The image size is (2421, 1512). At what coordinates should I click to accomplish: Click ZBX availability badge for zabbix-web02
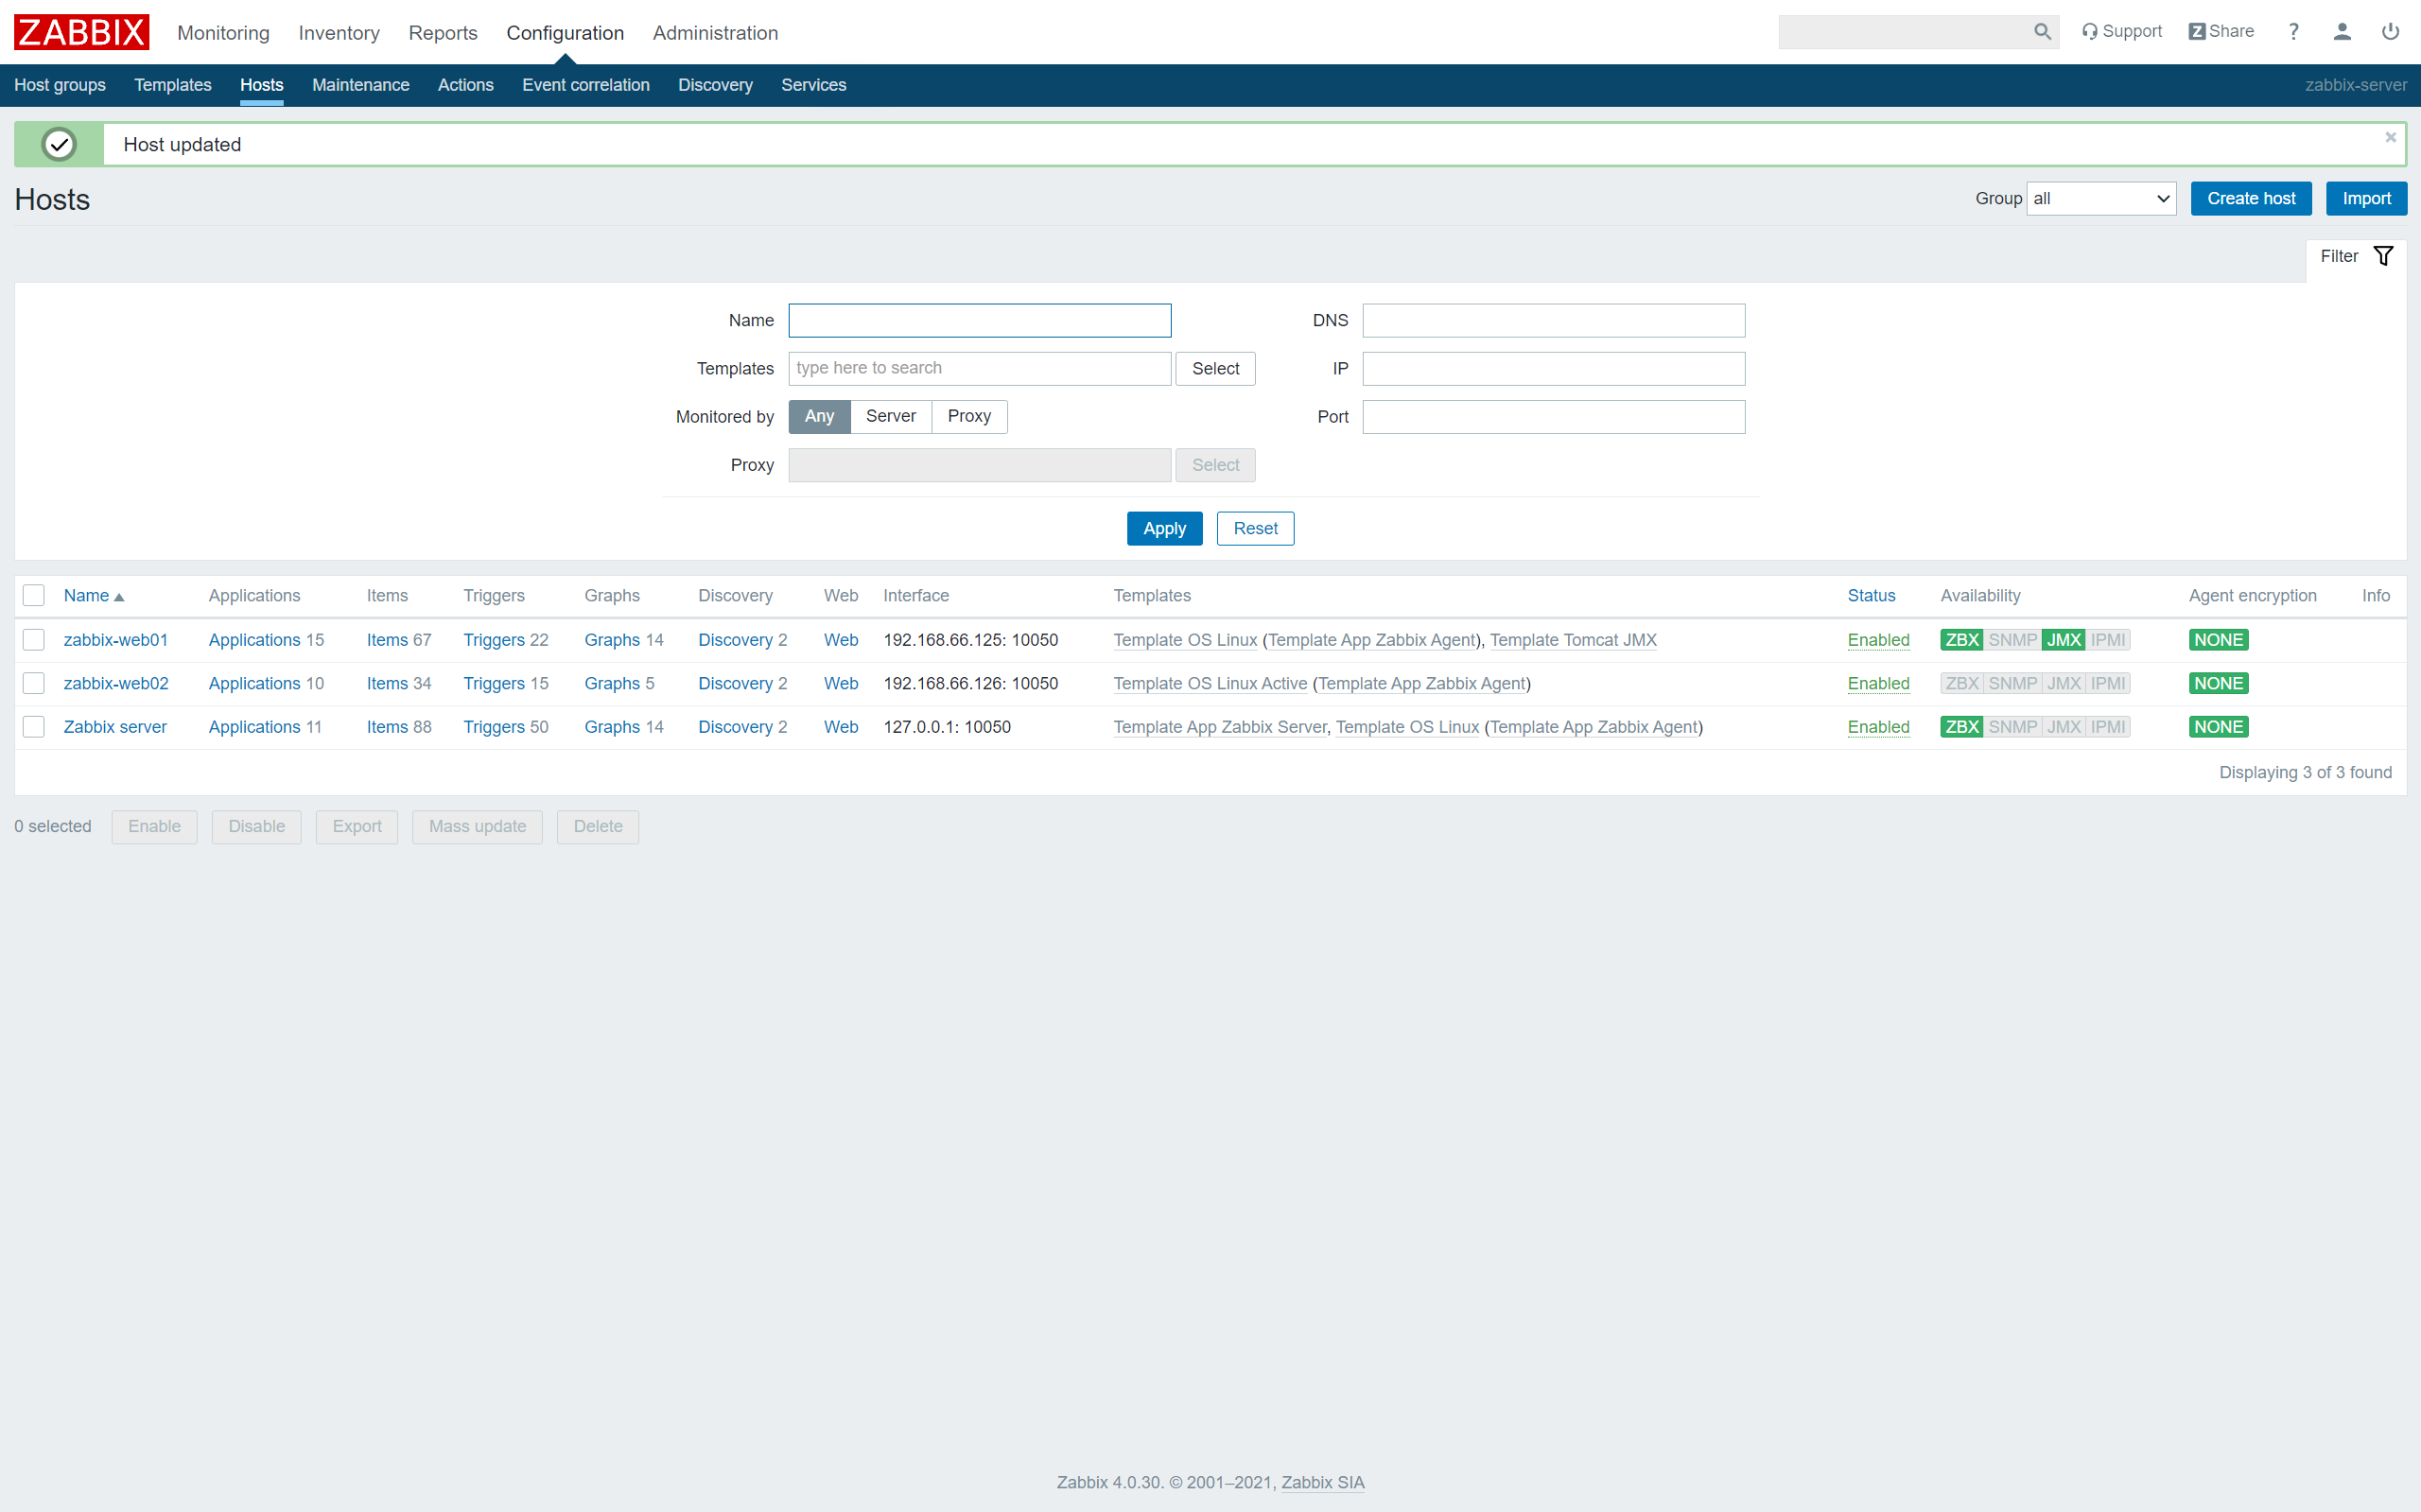tap(1961, 683)
